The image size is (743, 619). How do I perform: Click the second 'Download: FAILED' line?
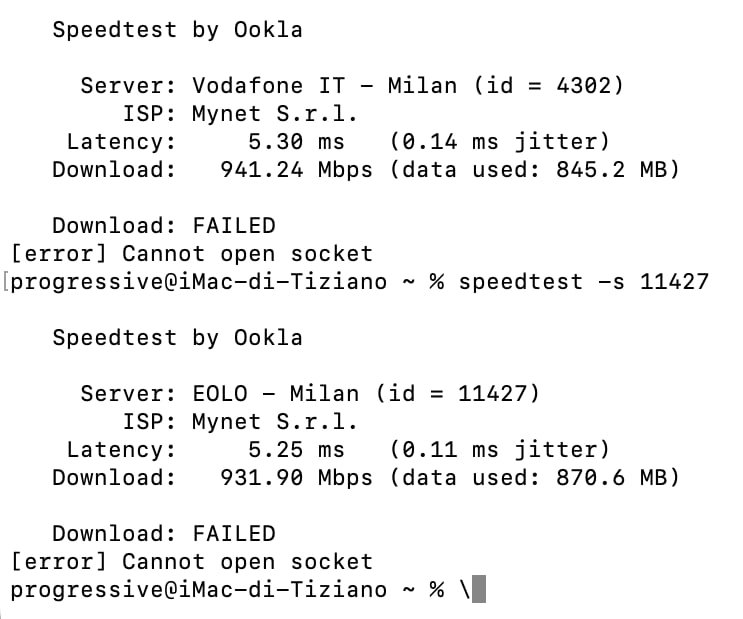(x=164, y=534)
